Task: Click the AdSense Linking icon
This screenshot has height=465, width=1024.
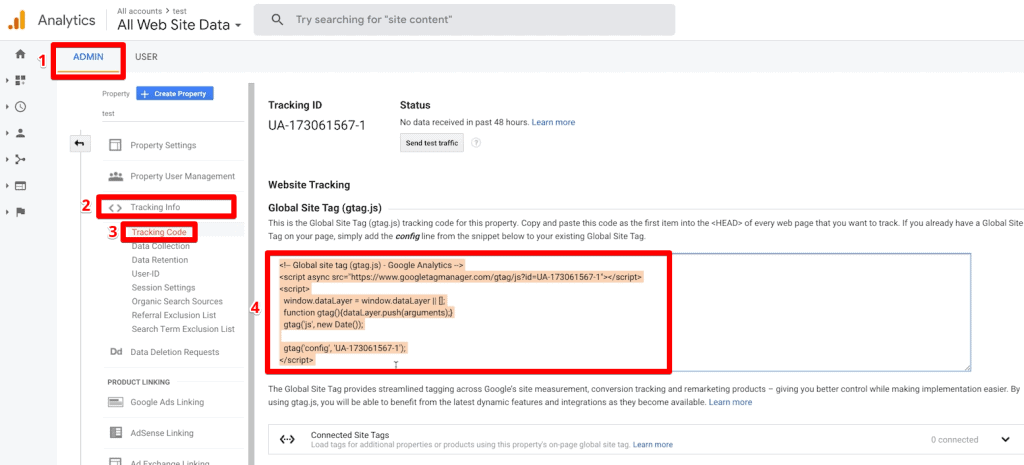Action: [x=116, y=433]
